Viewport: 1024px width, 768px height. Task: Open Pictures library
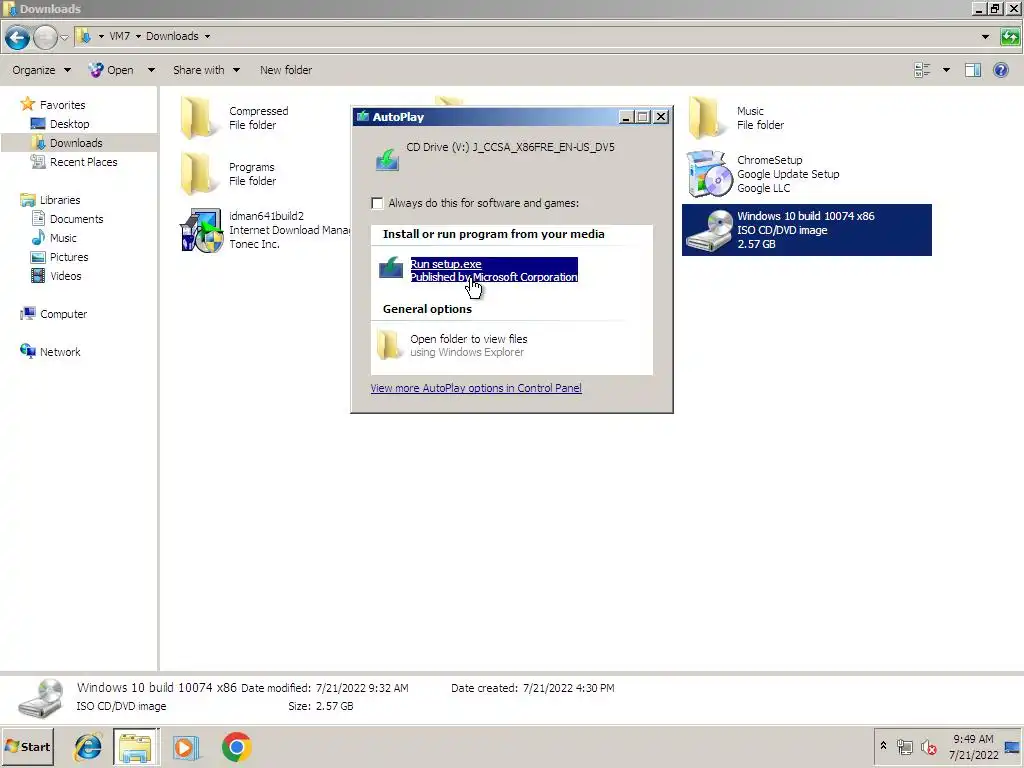pos(69,257)
